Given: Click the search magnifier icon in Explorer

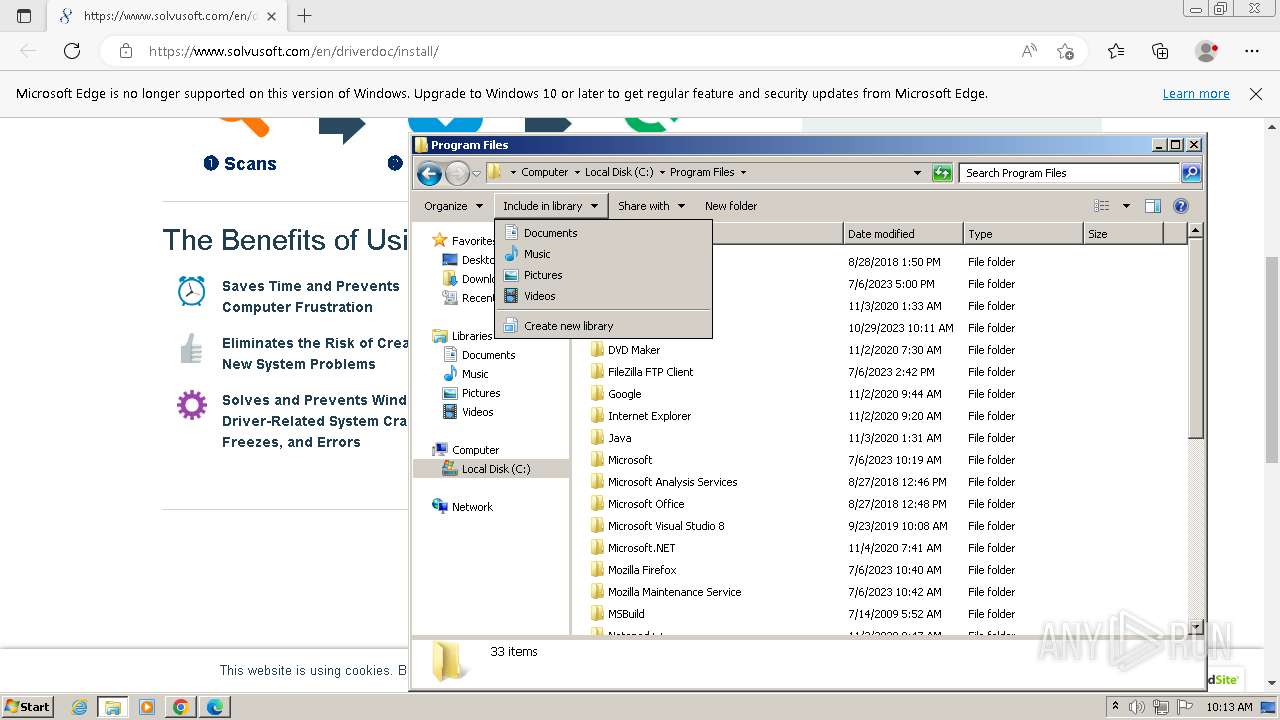Looking at the screenshot, I should (1190, 173).
